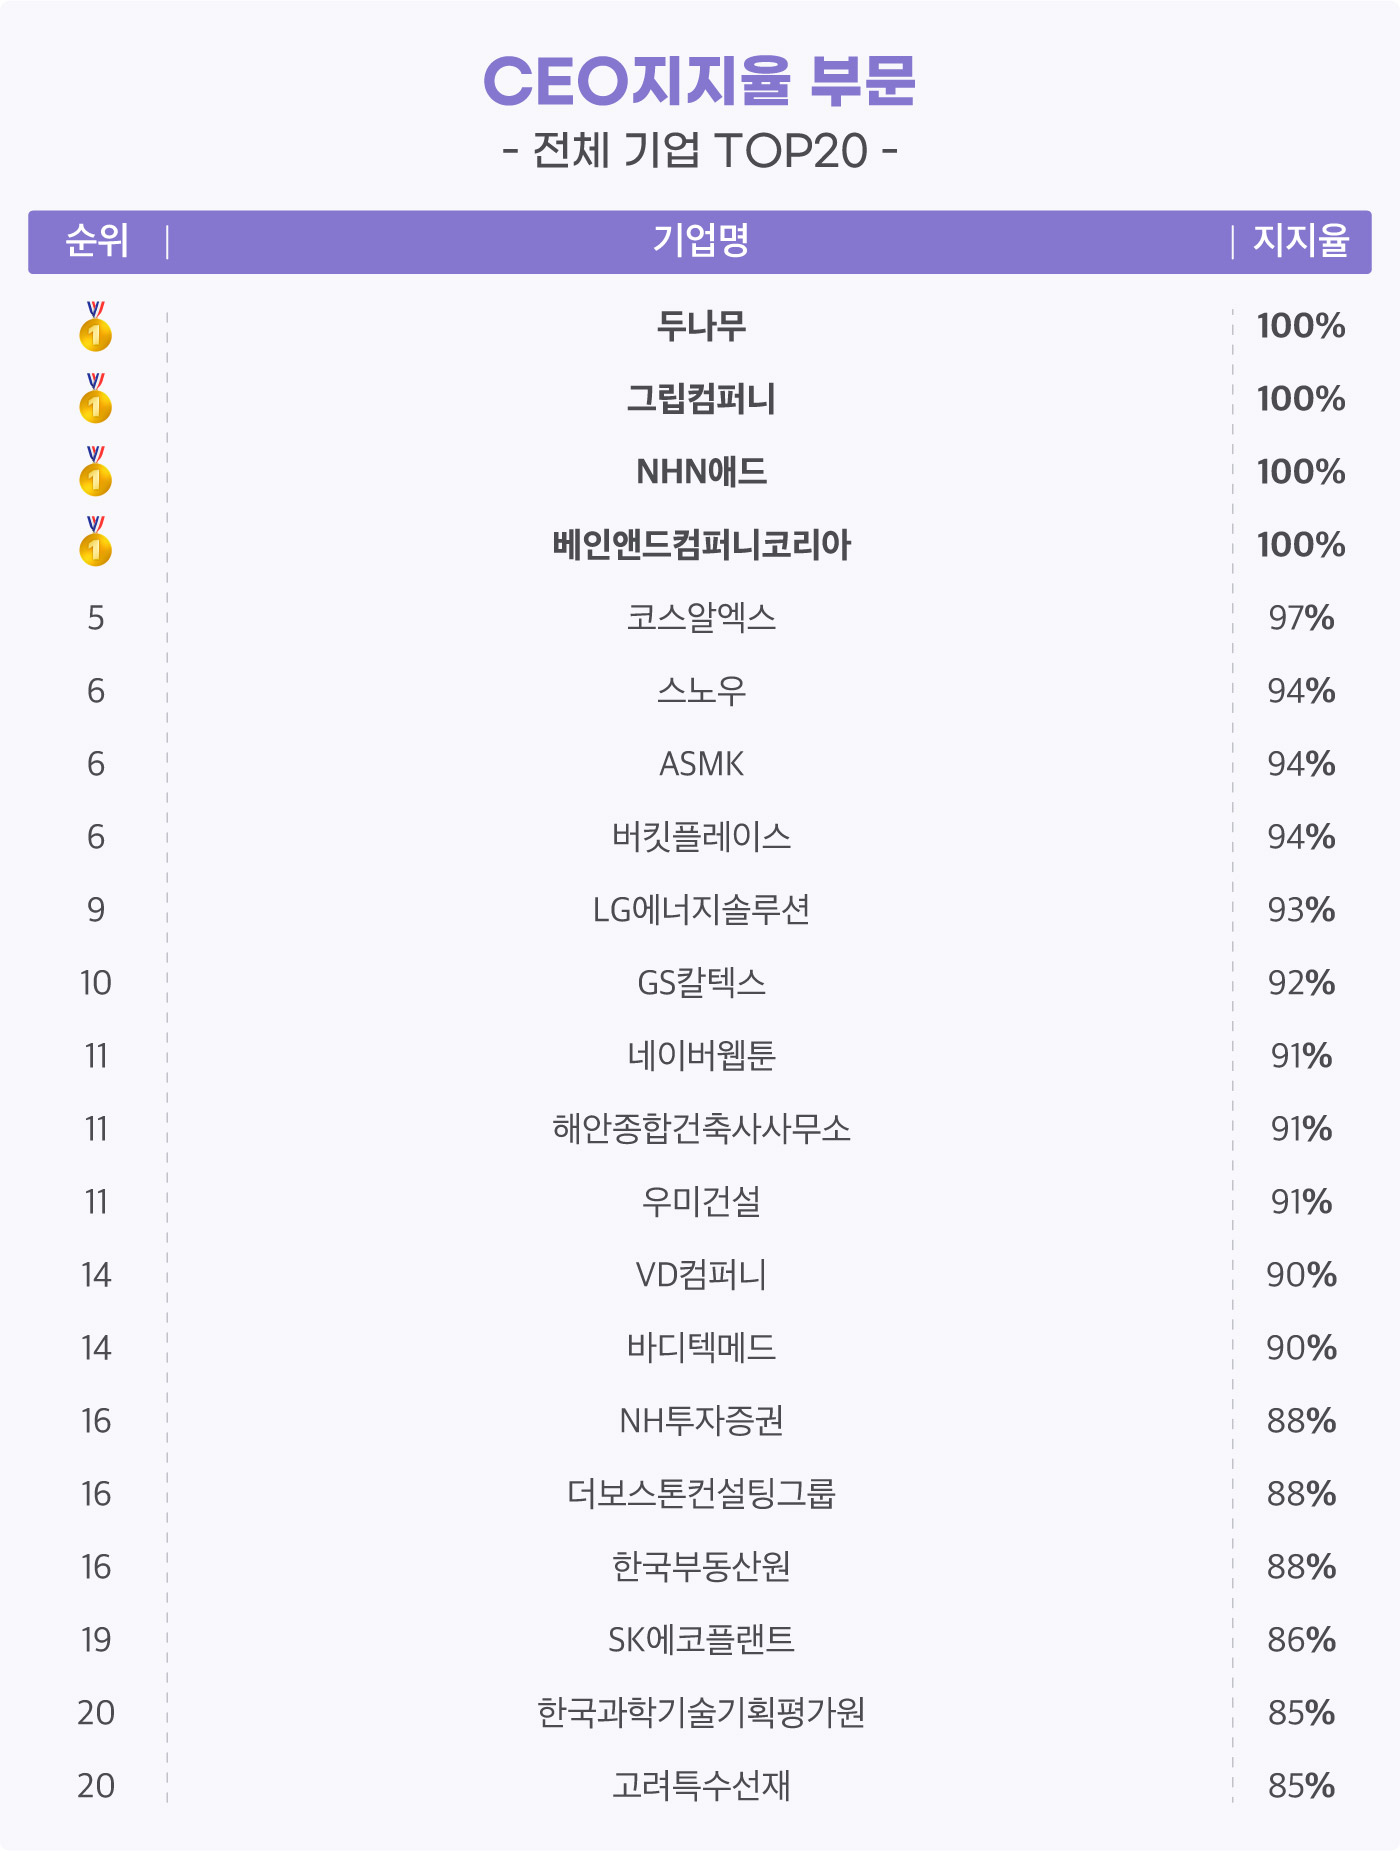Click company name LG에너지솔루션
The image size is (1400, 1851).
[x=701, y=909]
